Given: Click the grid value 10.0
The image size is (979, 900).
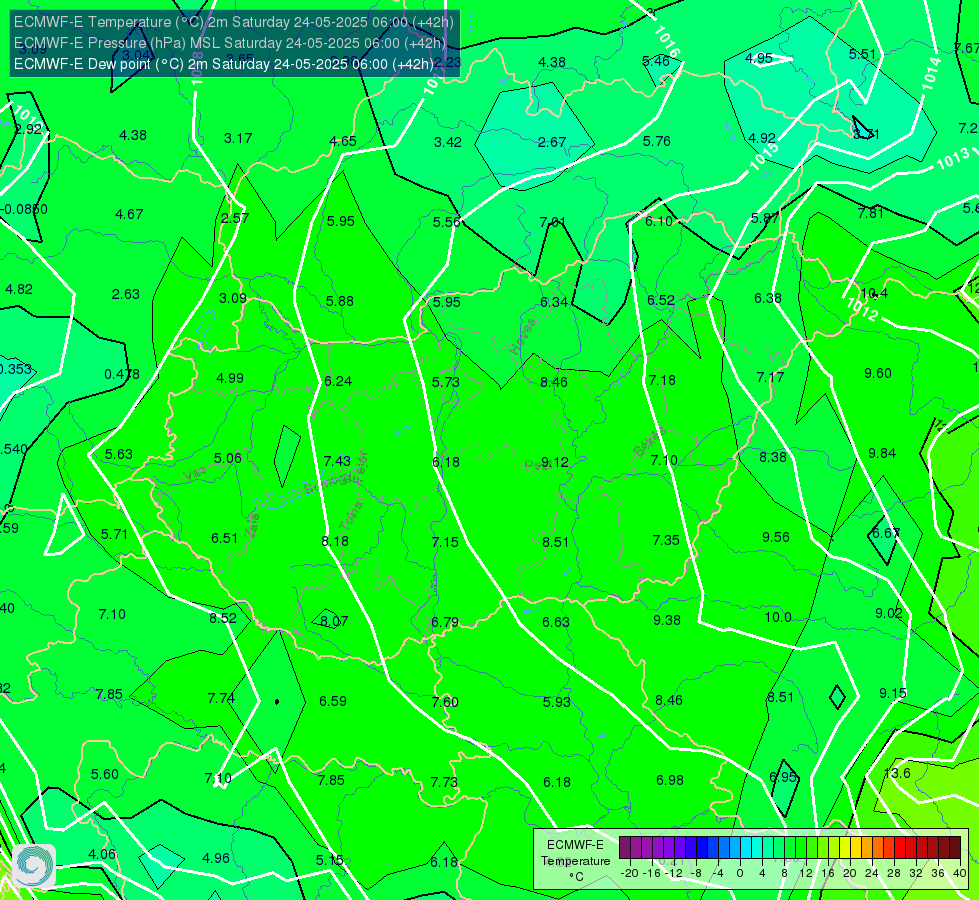Looking at the screenshot, I should [x=778, y=618].
